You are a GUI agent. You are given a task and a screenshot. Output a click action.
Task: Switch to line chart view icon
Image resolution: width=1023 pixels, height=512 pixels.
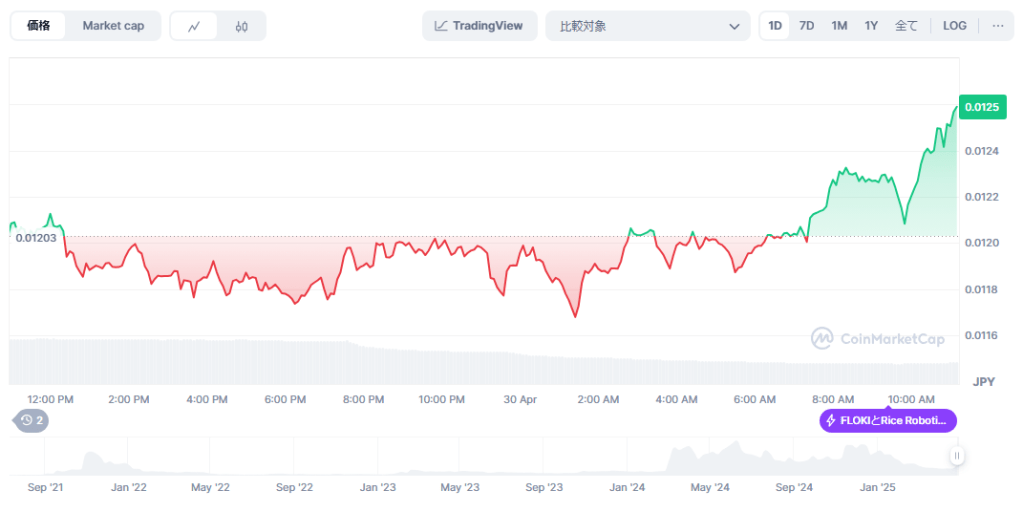(194, 26)
